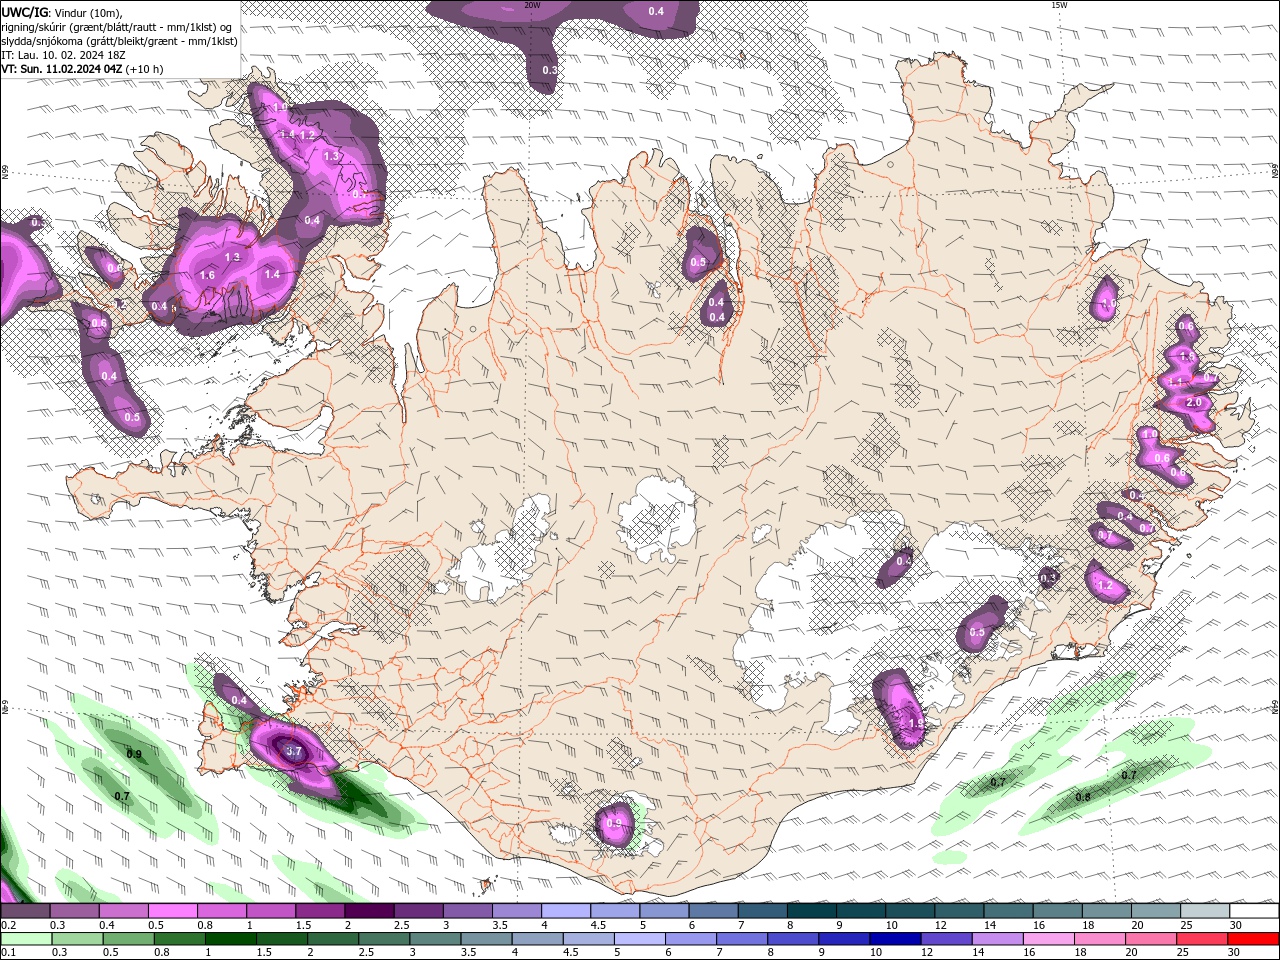This screenshot has height=960, width=1280.
Task: Click the 0.5 value in northern Iceland fjord
Action: [x=698, y=263]
